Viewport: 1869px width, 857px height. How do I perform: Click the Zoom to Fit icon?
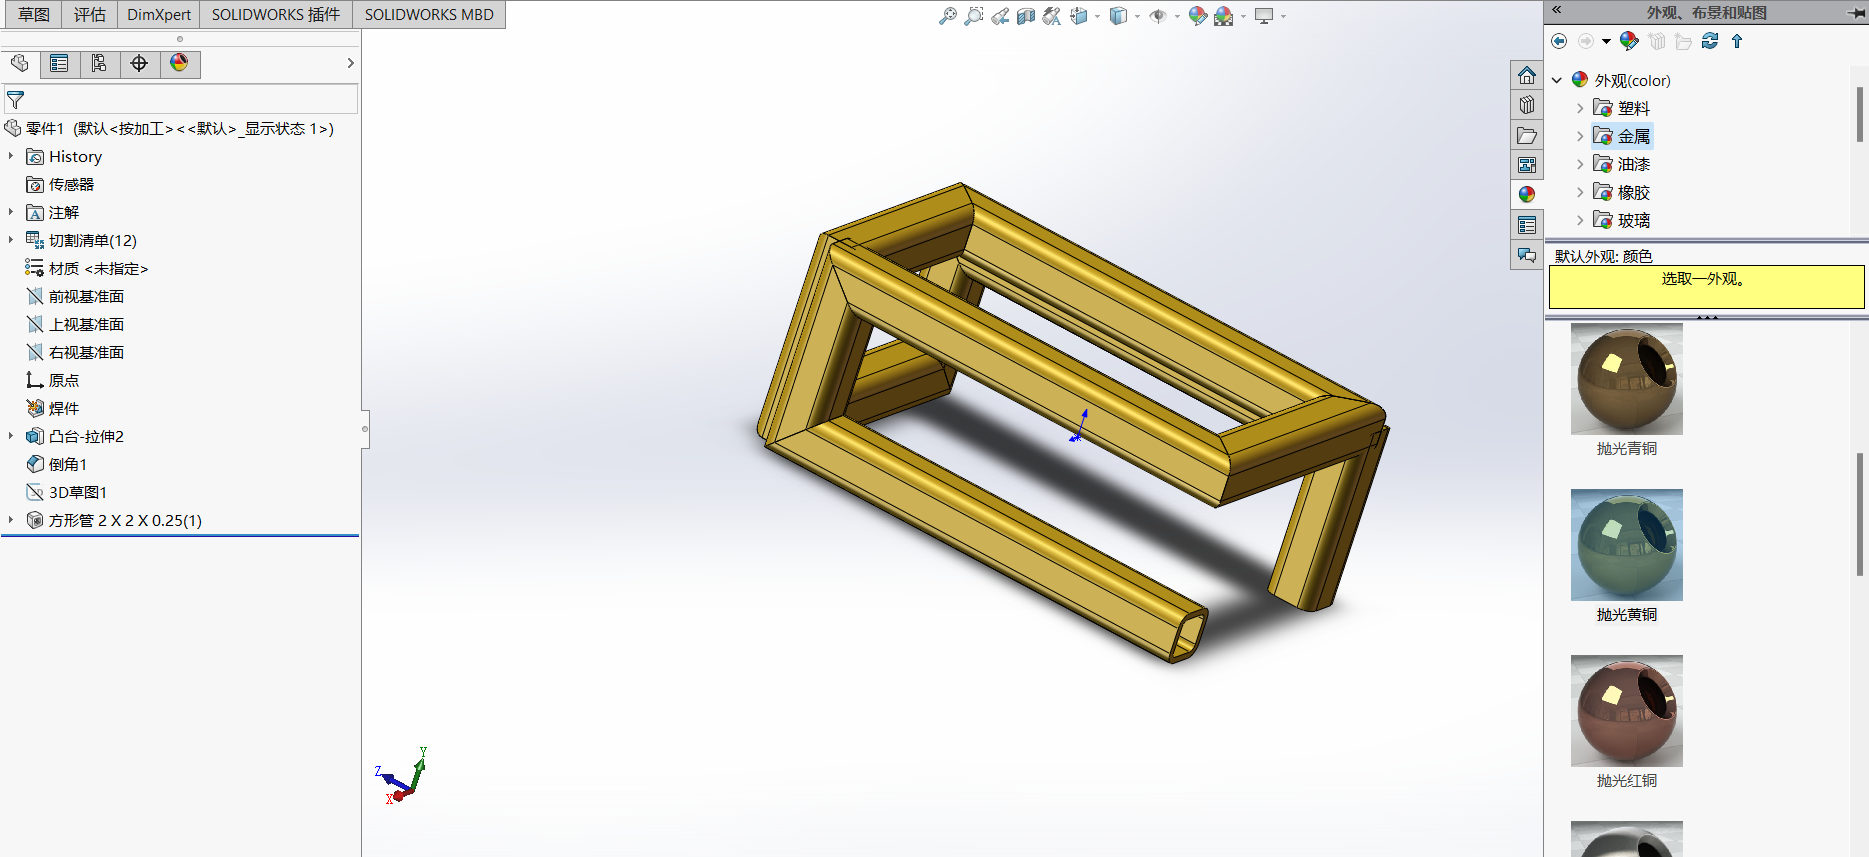(x=947, y=16)
